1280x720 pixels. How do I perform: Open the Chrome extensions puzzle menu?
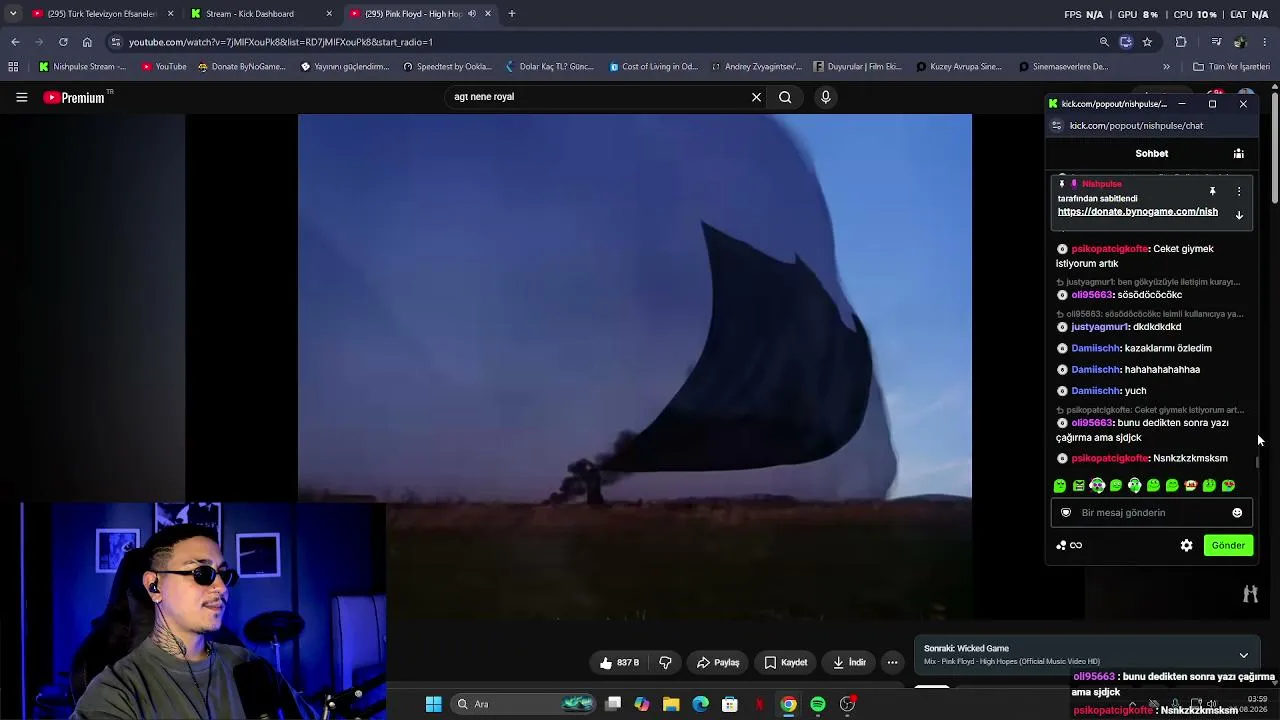tap(1181, 42)
